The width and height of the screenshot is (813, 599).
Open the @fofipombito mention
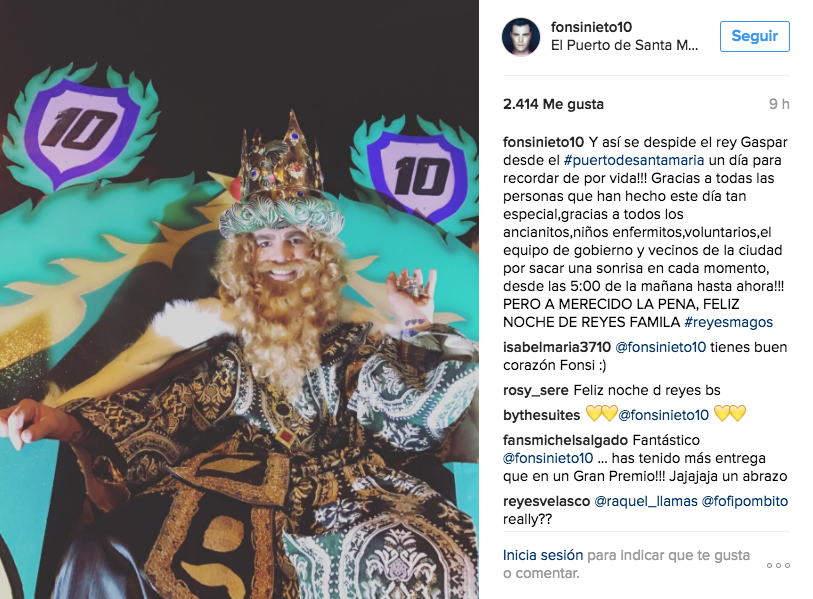tap(745, 502)
